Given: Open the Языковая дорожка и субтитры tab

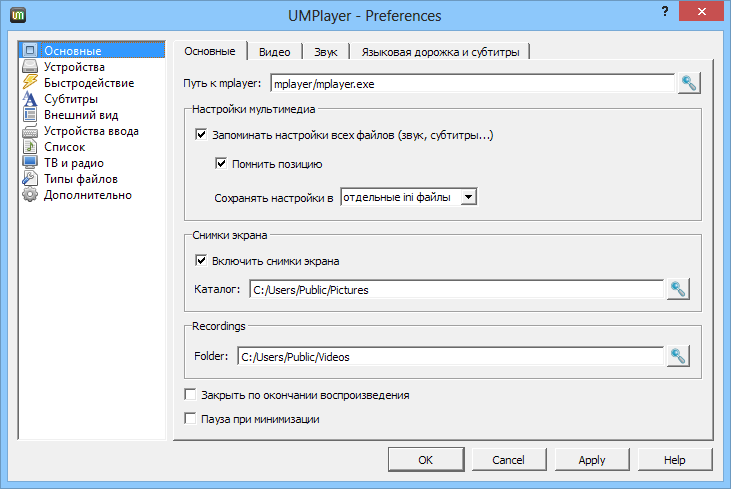Looking at the screenshot, I should 440,52.
